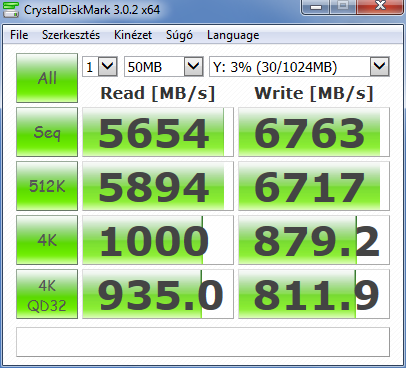Image resolution: width=406 pixels, height=368 pixels.
Task: Select the Seq read result 5654
Action: click(158, 132)
